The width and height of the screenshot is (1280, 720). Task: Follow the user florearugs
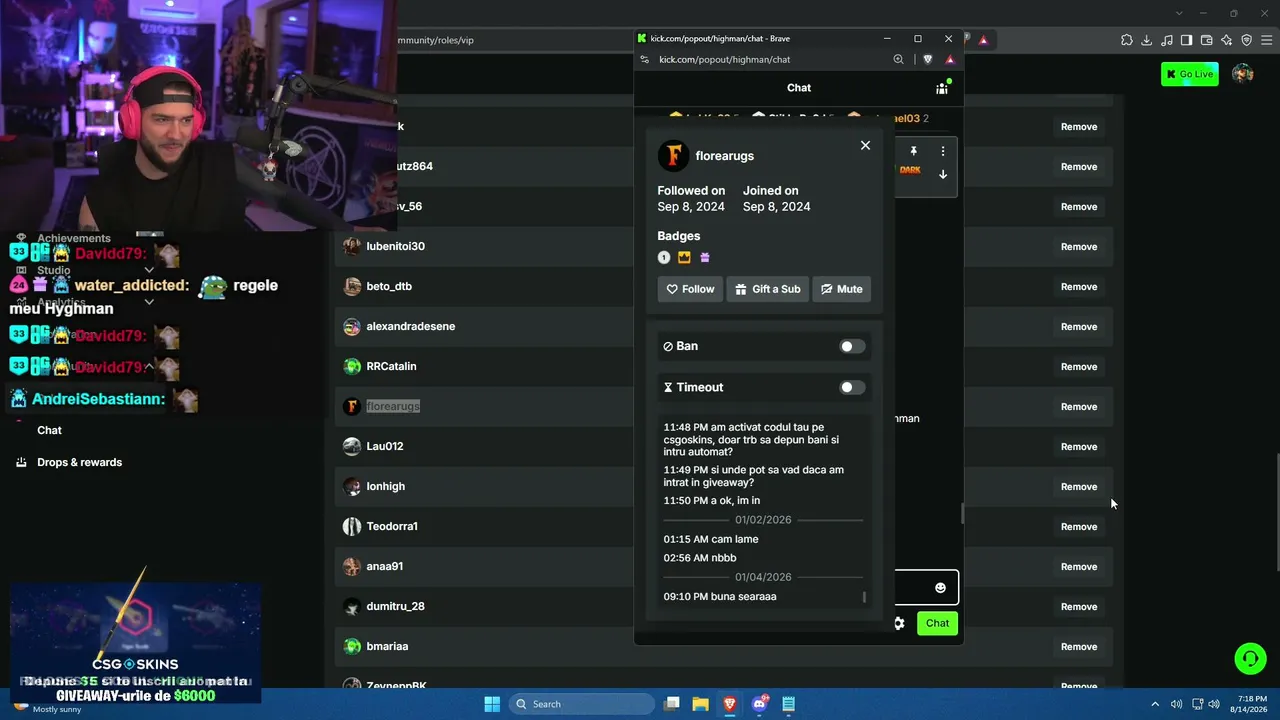coord(690,289)
